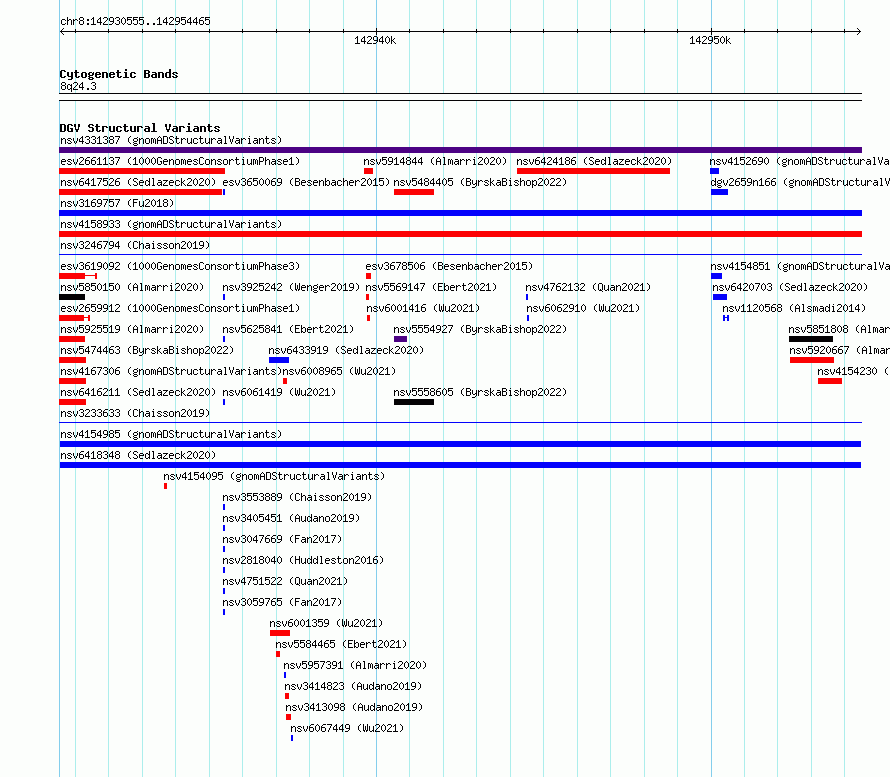
Task: Click nsv5554927 (ByrskaBishop2022) label
Action: 480,329
